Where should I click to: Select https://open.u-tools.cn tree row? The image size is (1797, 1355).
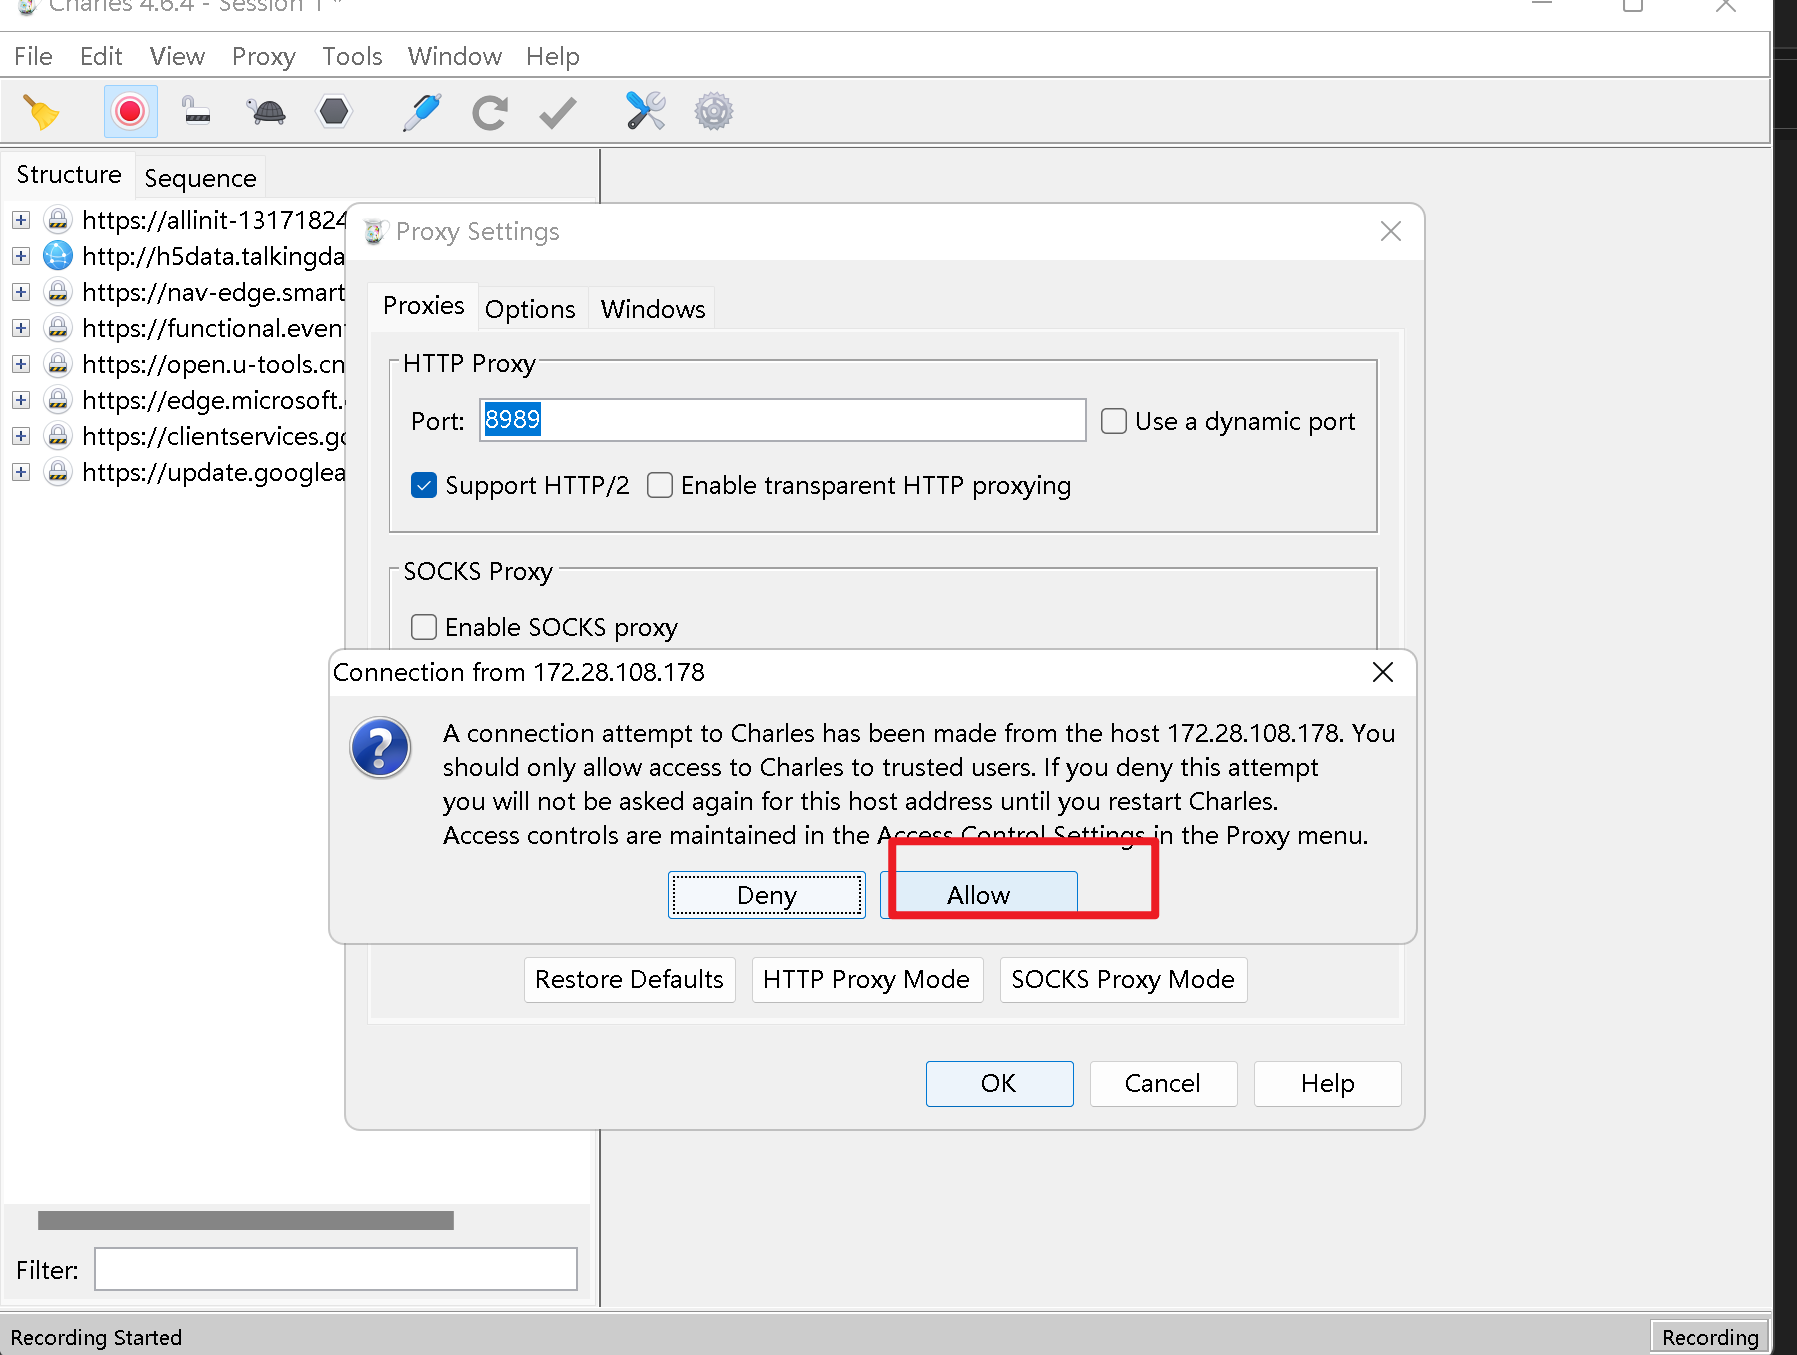tap(213, 364)
